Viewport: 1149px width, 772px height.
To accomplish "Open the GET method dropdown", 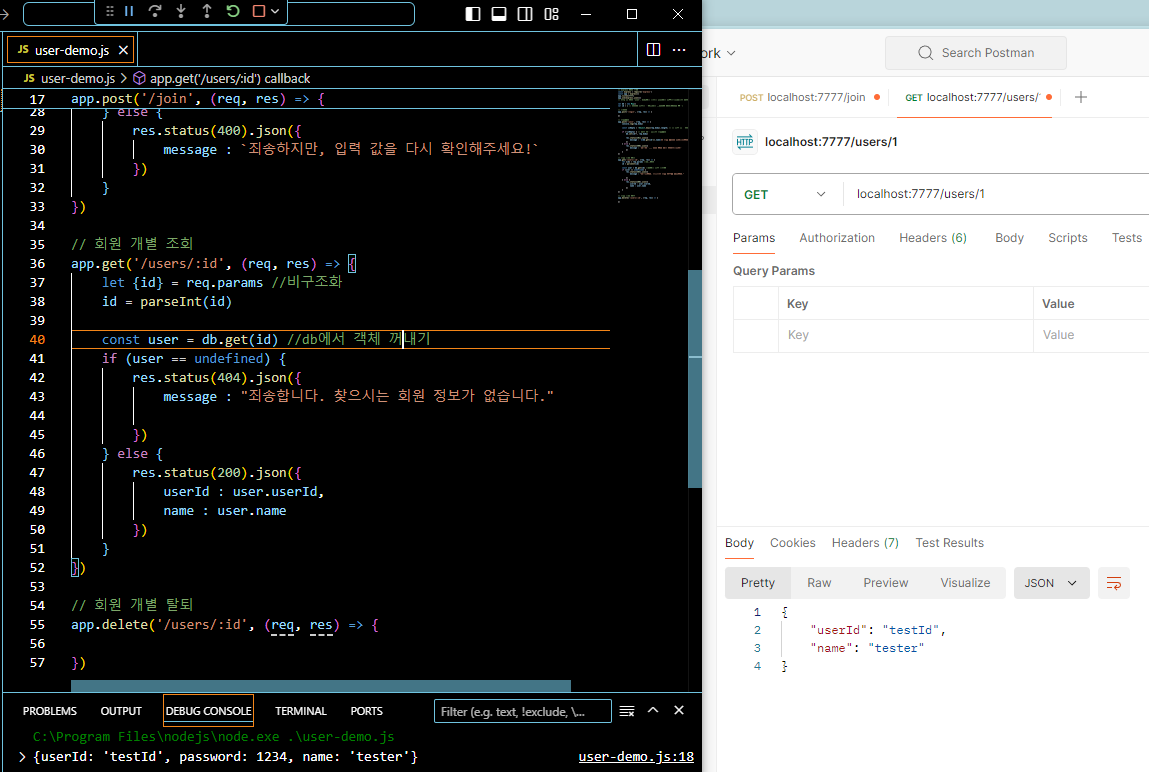I will point(786,194).
